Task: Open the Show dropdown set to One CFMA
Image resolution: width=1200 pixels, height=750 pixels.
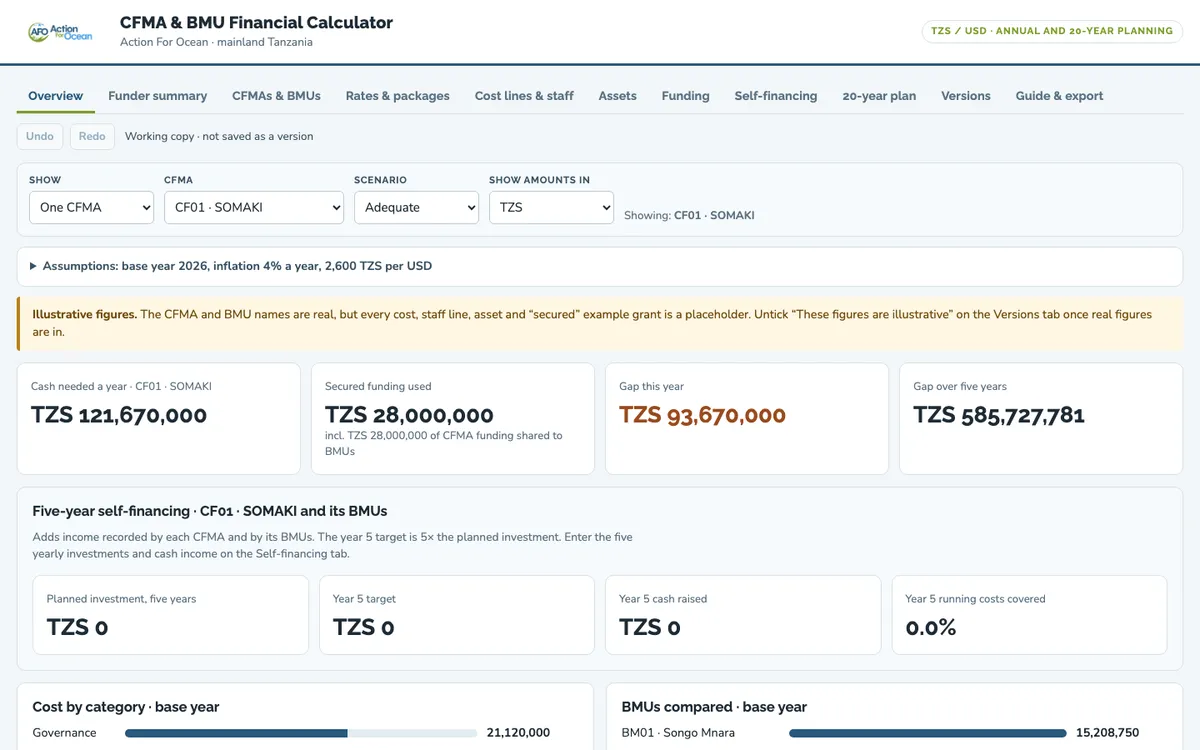Action: click(x=91, y=207)
